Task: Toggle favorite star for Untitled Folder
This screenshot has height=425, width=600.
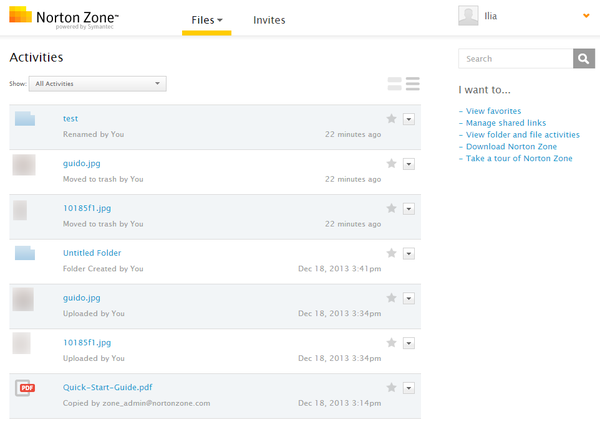Action: pos(392,253)
